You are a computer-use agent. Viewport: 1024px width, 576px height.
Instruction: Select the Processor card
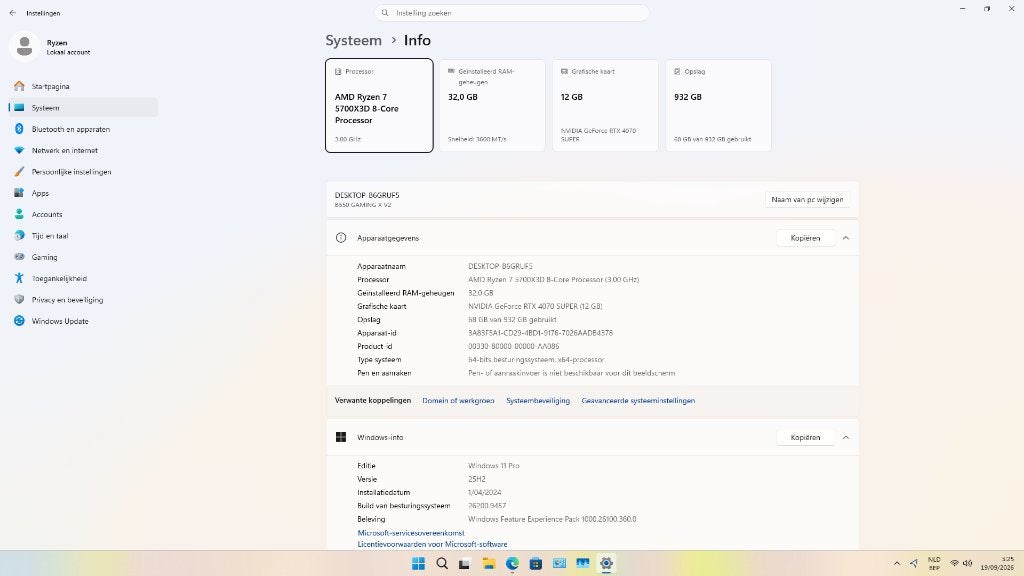click(379, 106)
